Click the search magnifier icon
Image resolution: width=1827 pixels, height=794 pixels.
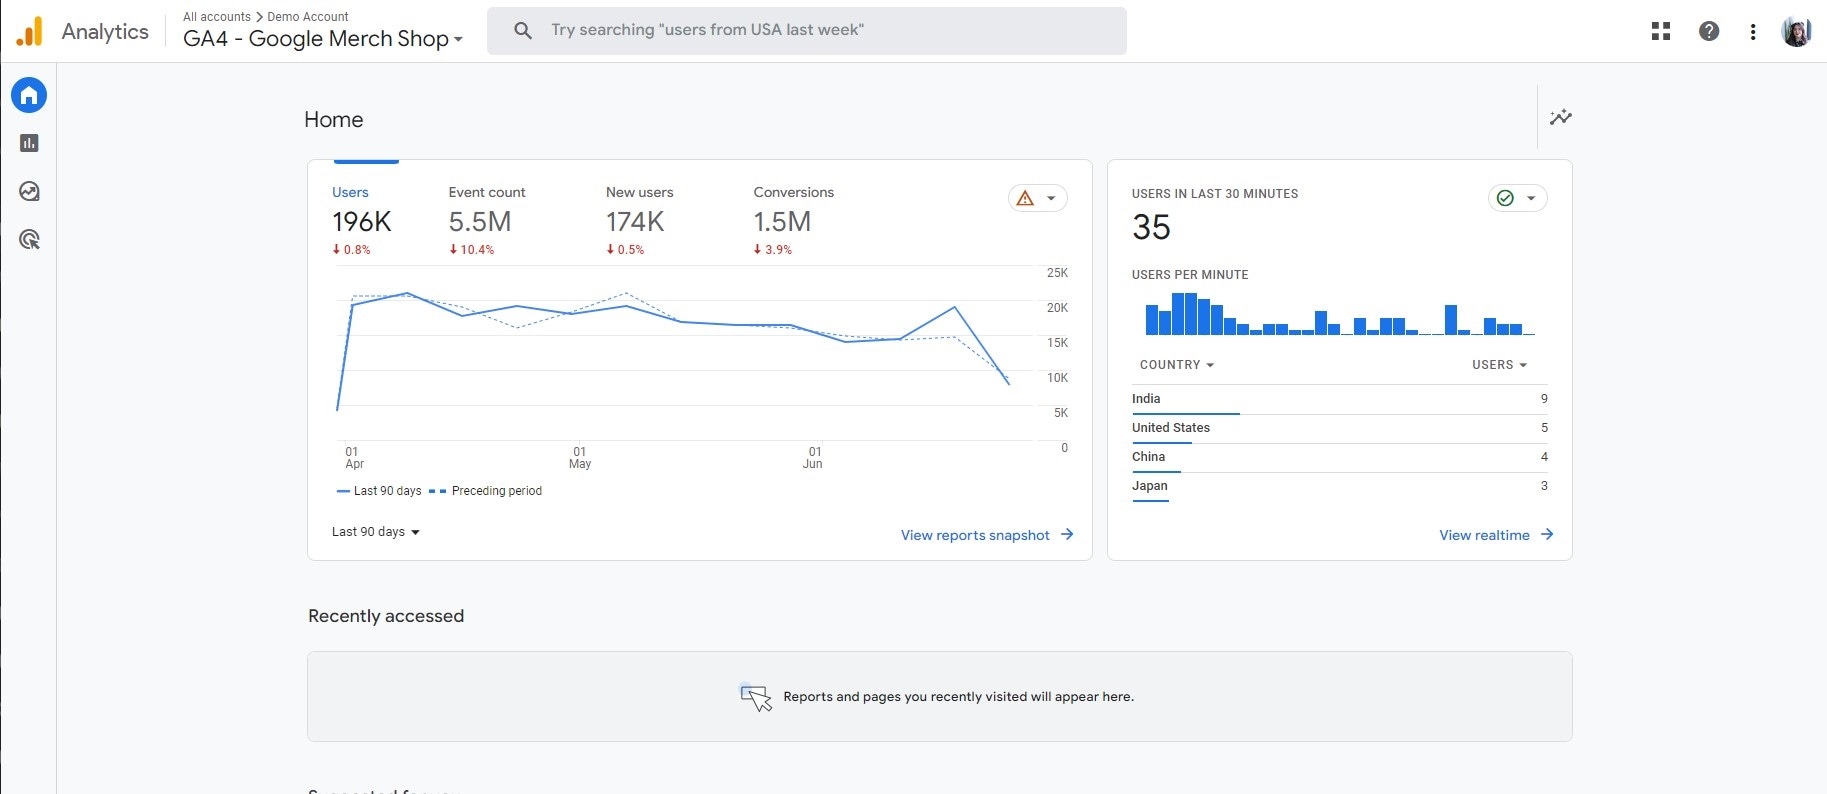(x=522, y=30)
